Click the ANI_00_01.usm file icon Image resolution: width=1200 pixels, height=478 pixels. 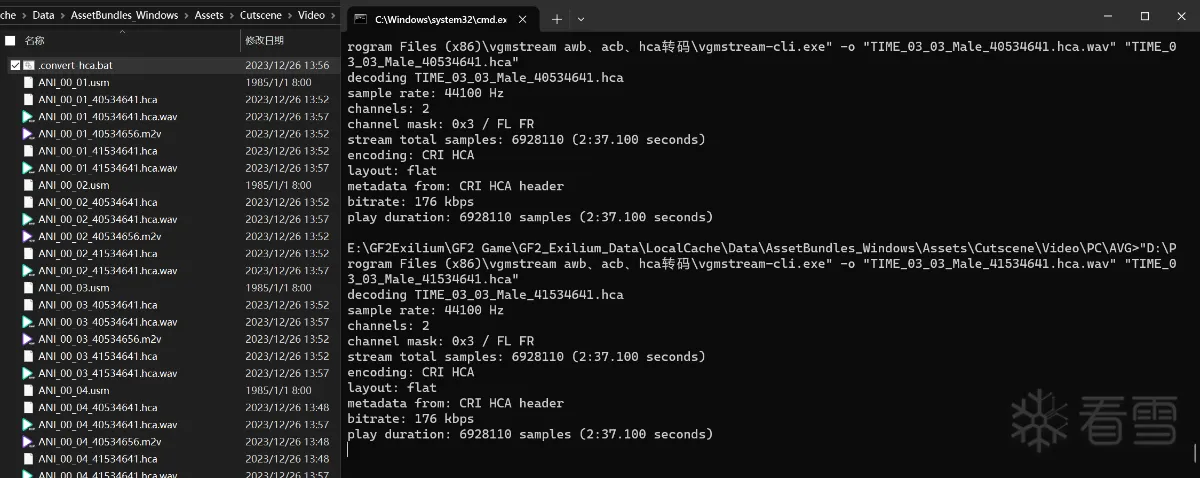[x=29, y=82]
